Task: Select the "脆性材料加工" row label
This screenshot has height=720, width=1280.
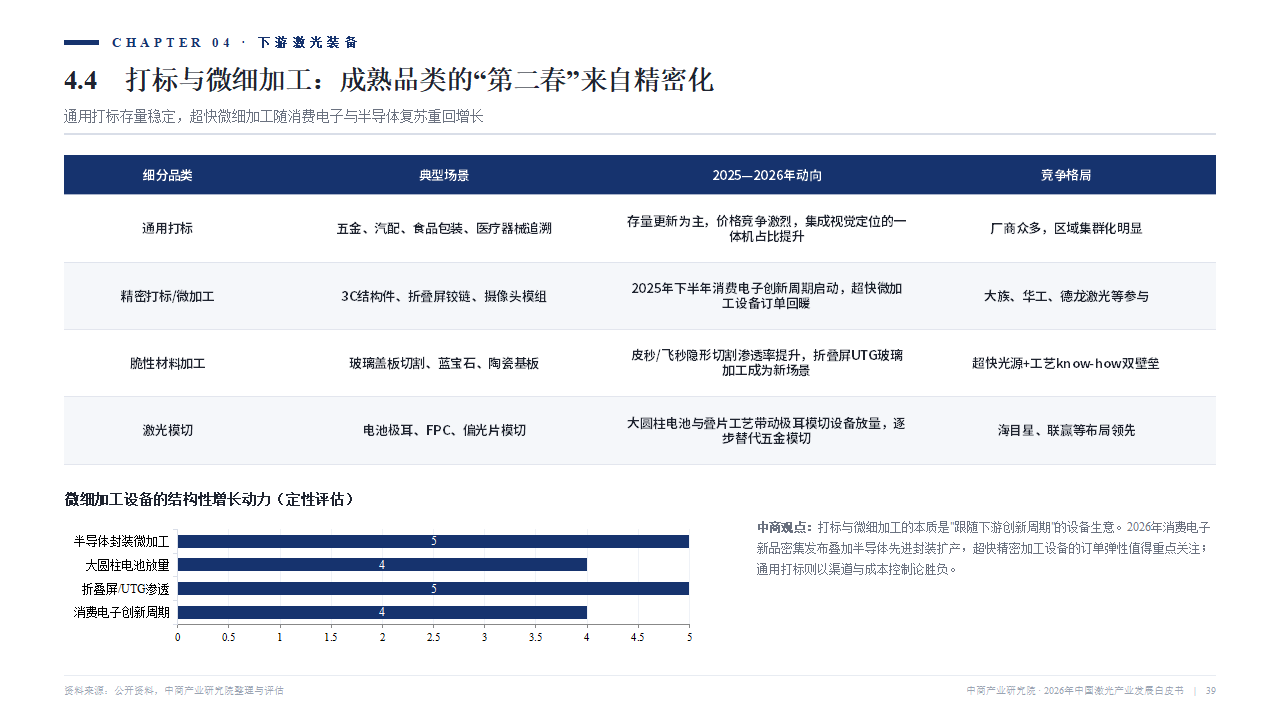Action: click(x=167, y=363)
